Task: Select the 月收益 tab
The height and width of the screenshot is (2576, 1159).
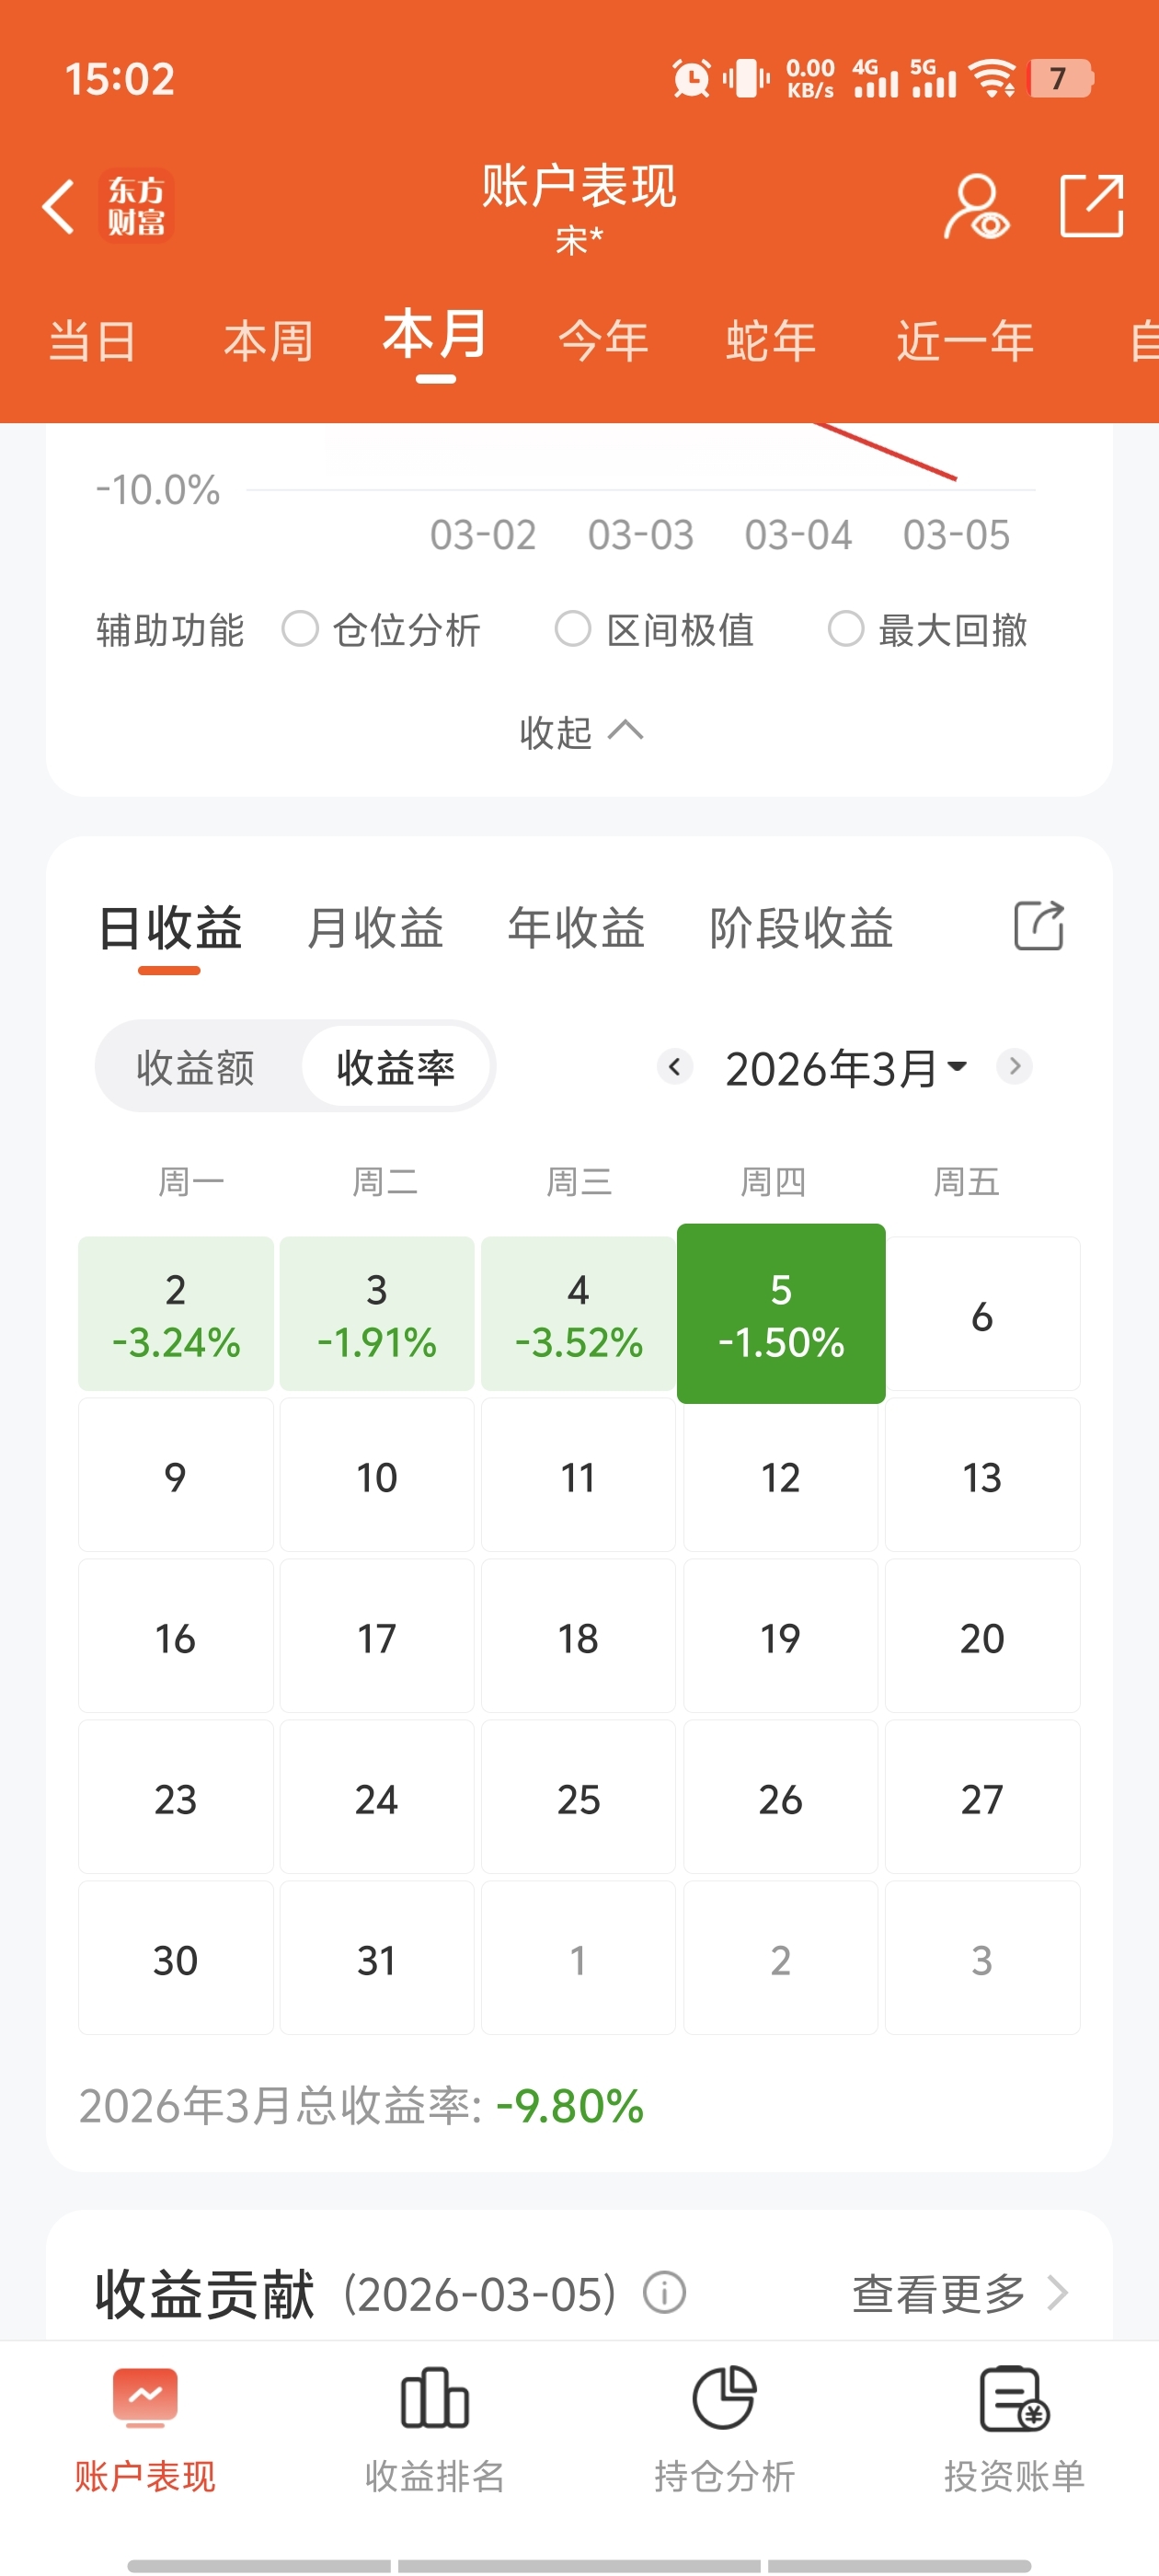Action: pos(375,927)
